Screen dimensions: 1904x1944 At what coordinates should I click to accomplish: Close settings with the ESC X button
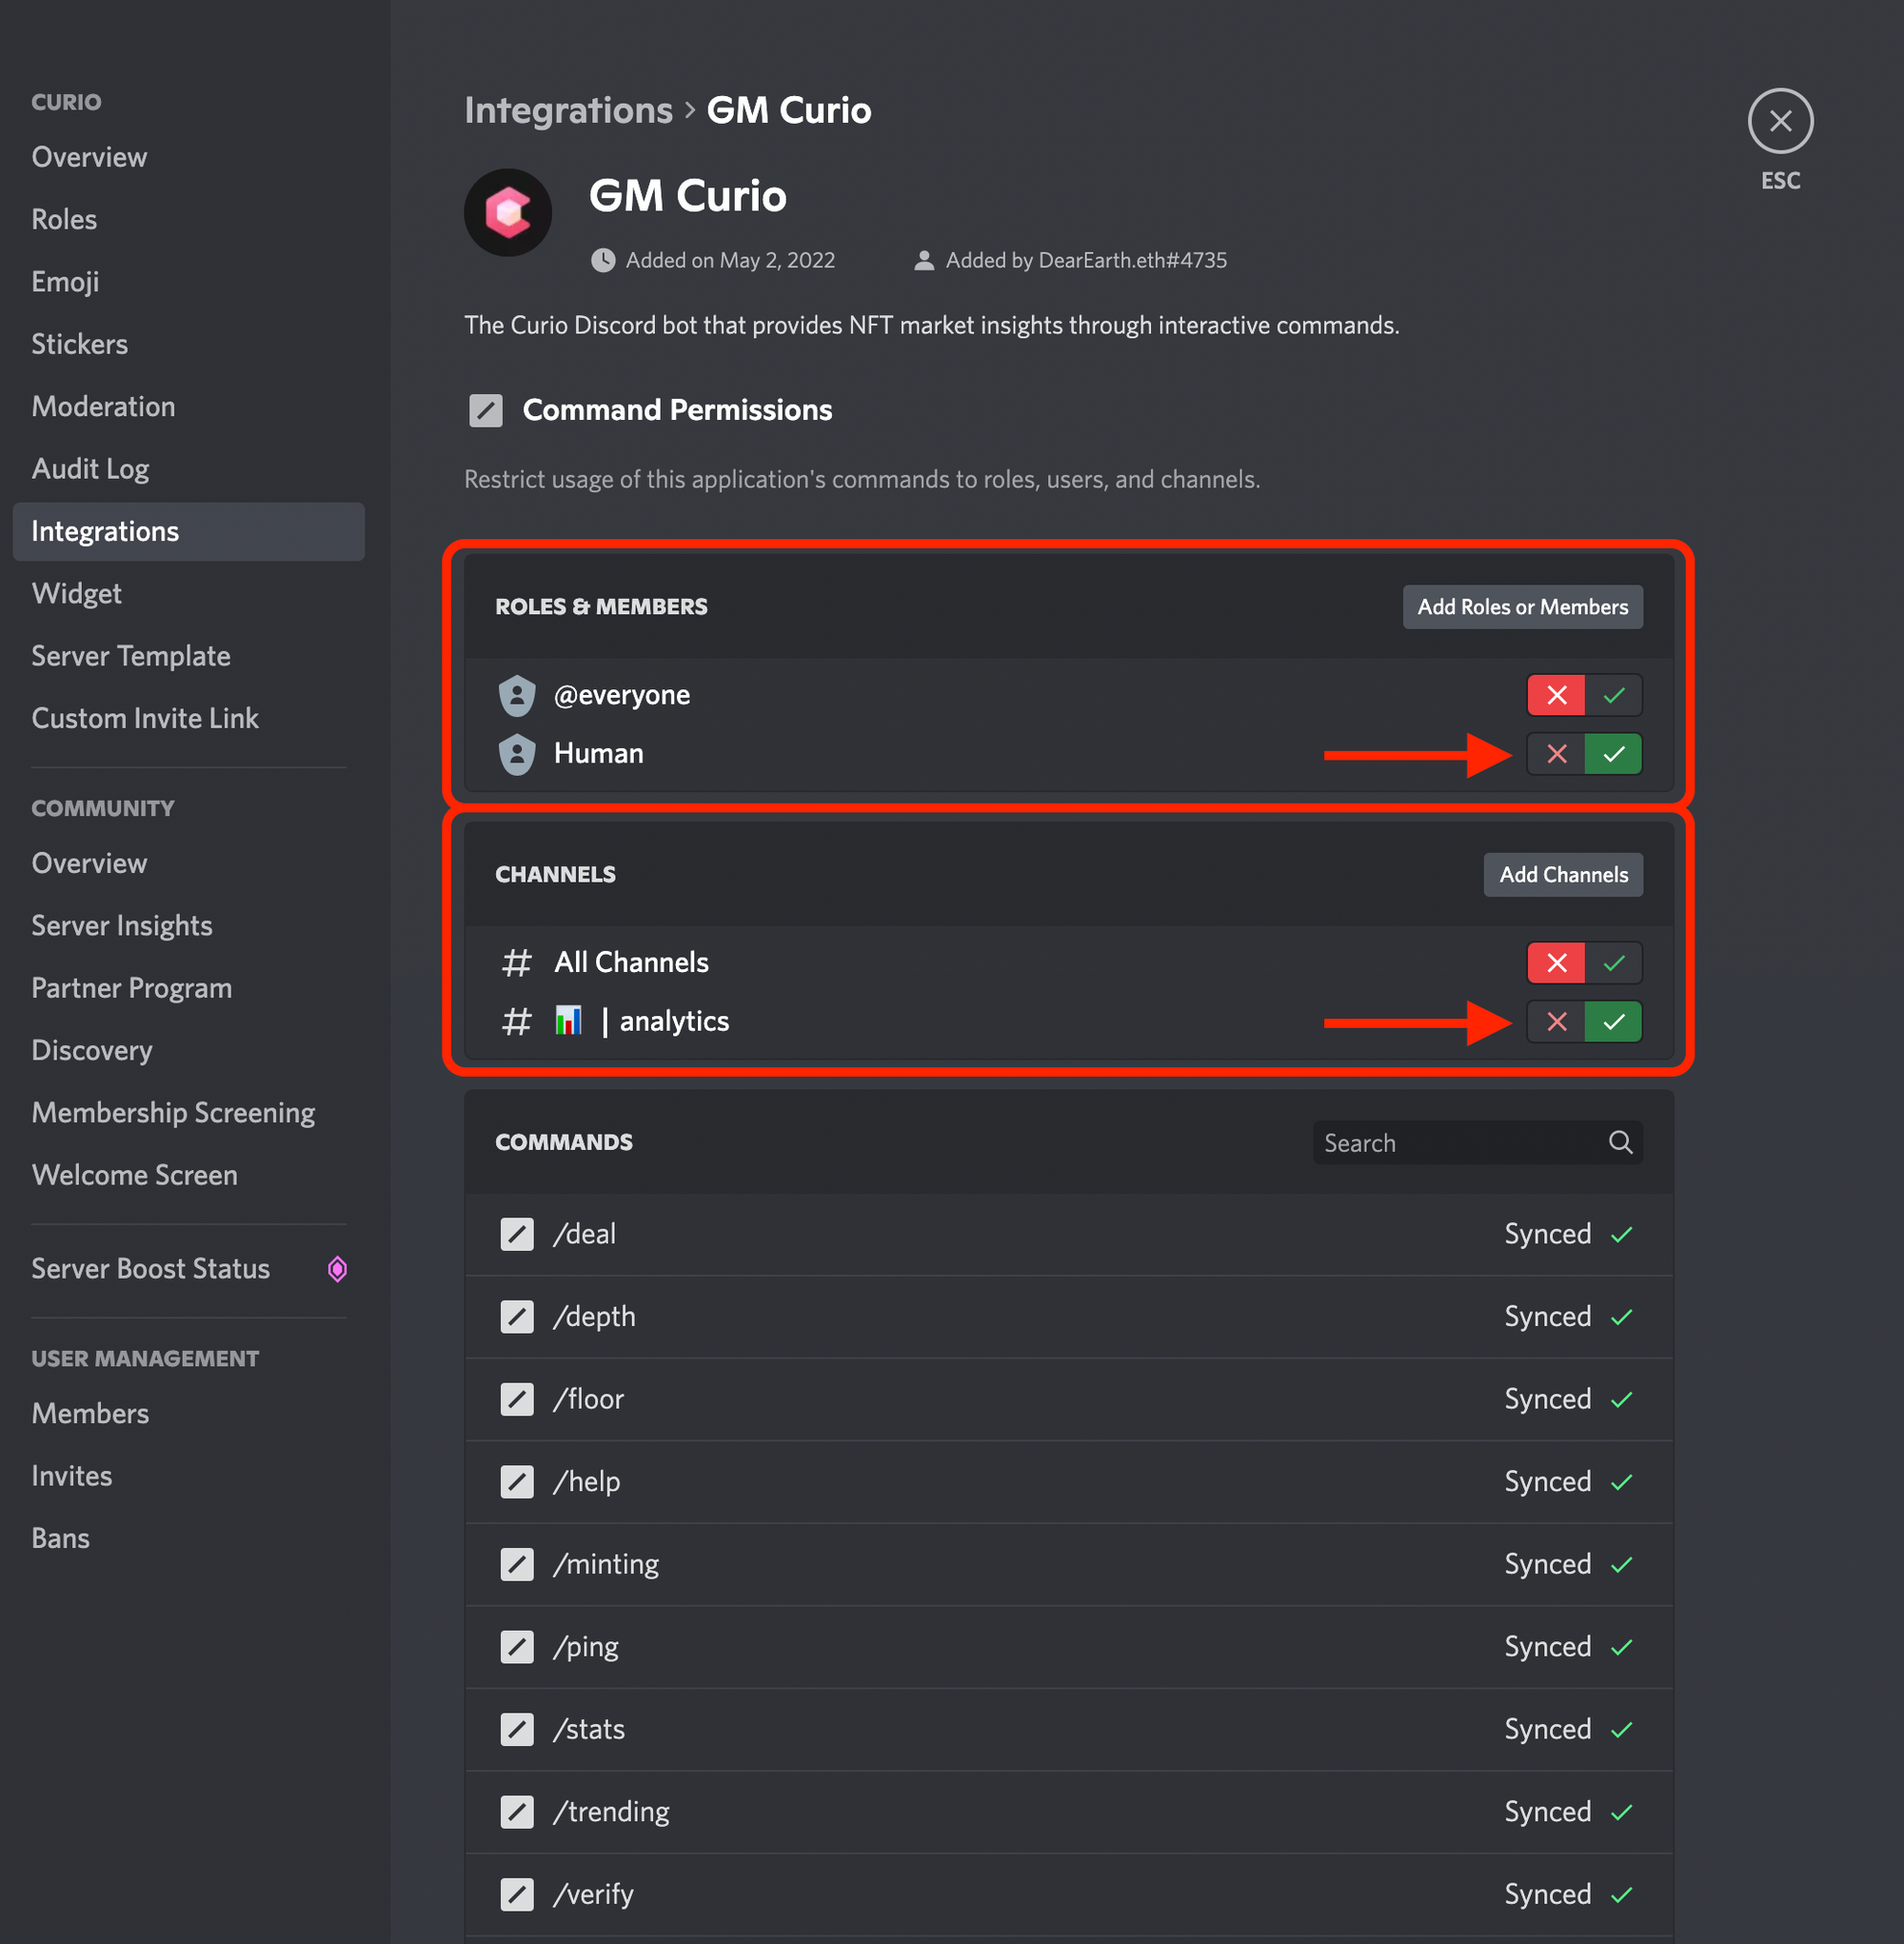[x=1780, y=121]
